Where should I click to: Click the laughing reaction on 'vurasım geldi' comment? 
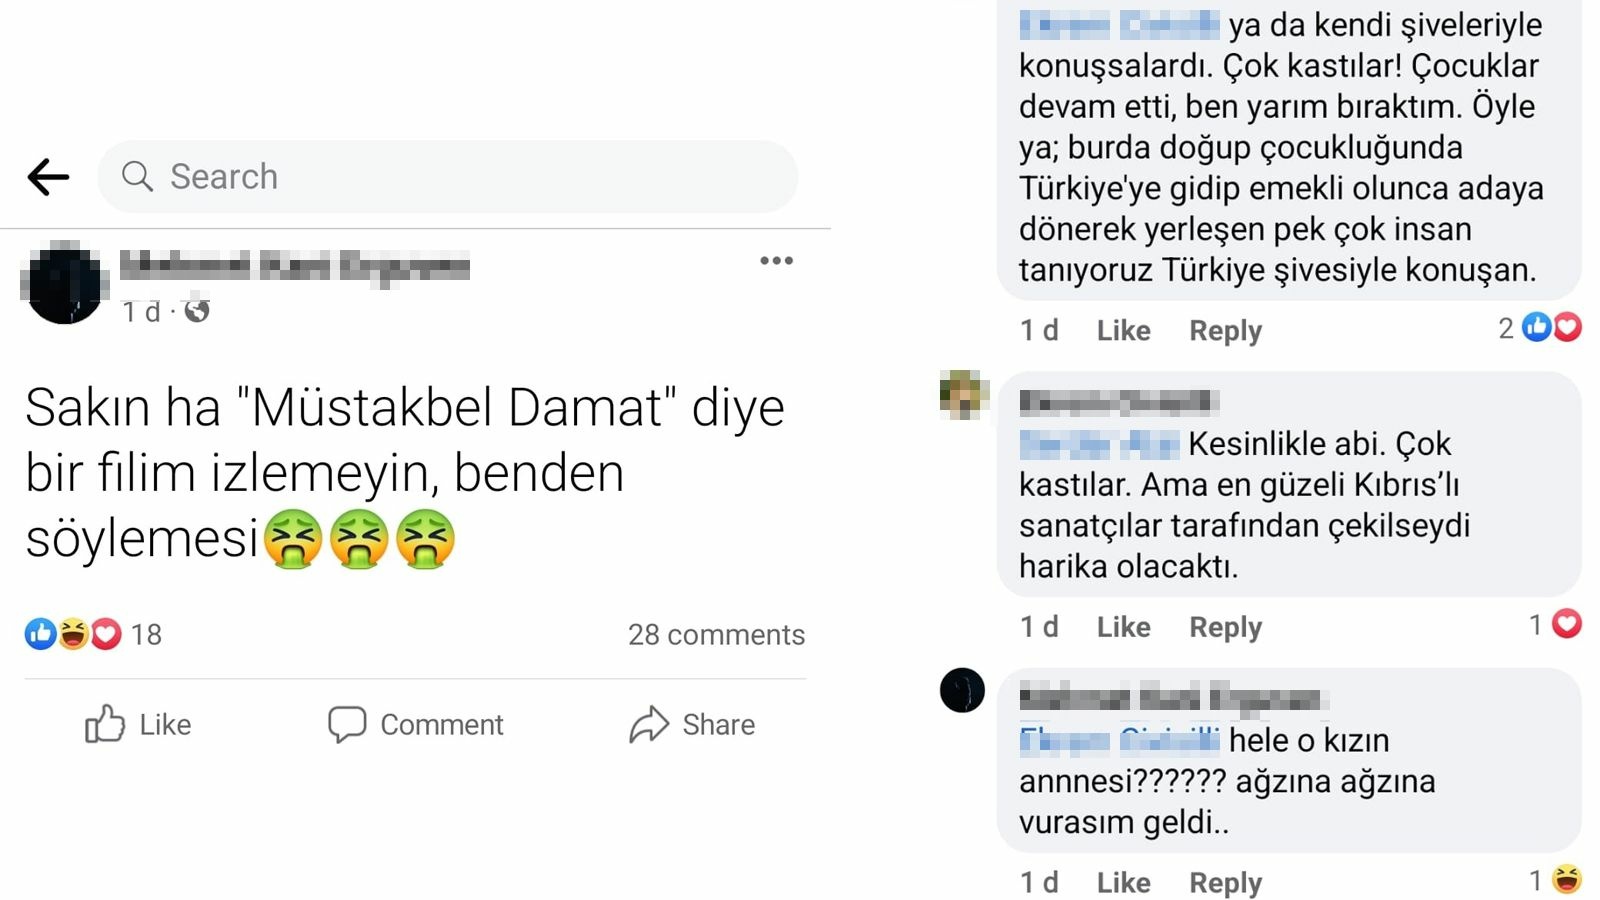1567,879
